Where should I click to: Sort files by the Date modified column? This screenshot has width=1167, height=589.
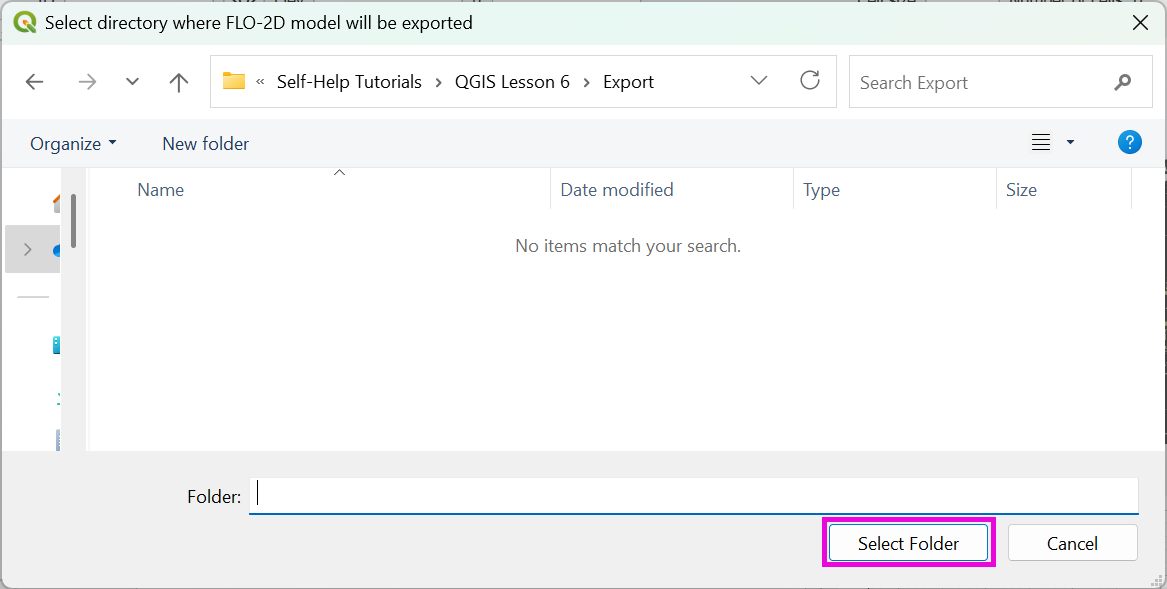(617, 190)
